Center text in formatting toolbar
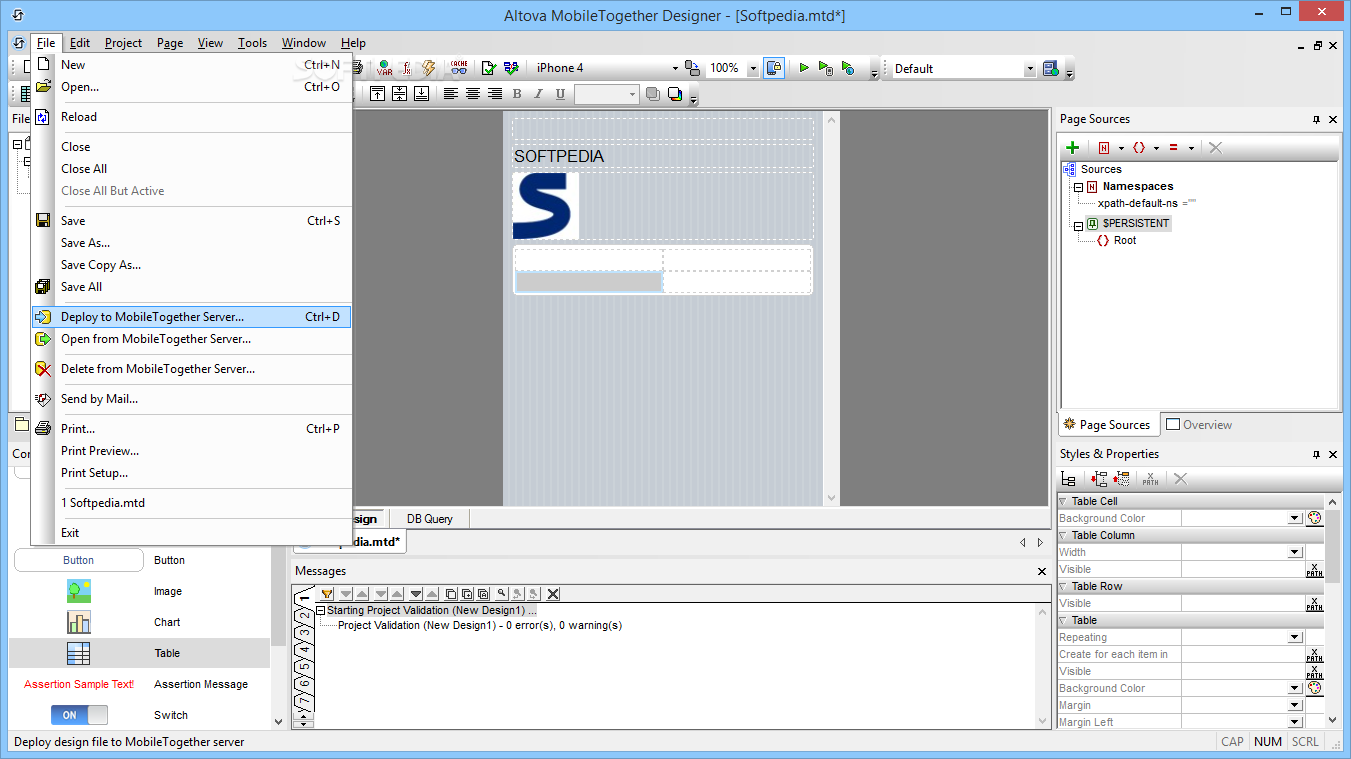Screen dimensions: 1351x759 (473, 94)
